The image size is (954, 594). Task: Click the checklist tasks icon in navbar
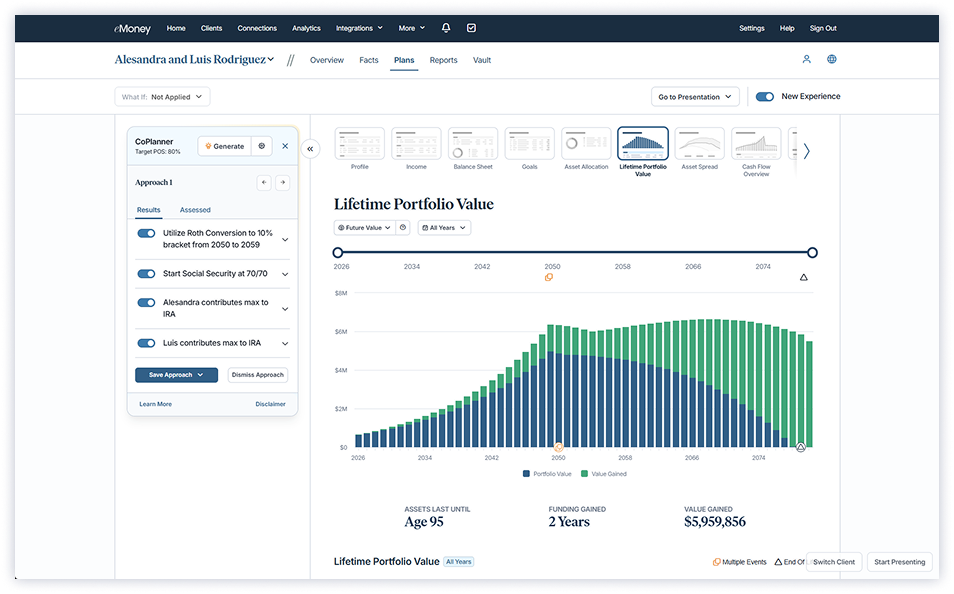tap(472, 28)
